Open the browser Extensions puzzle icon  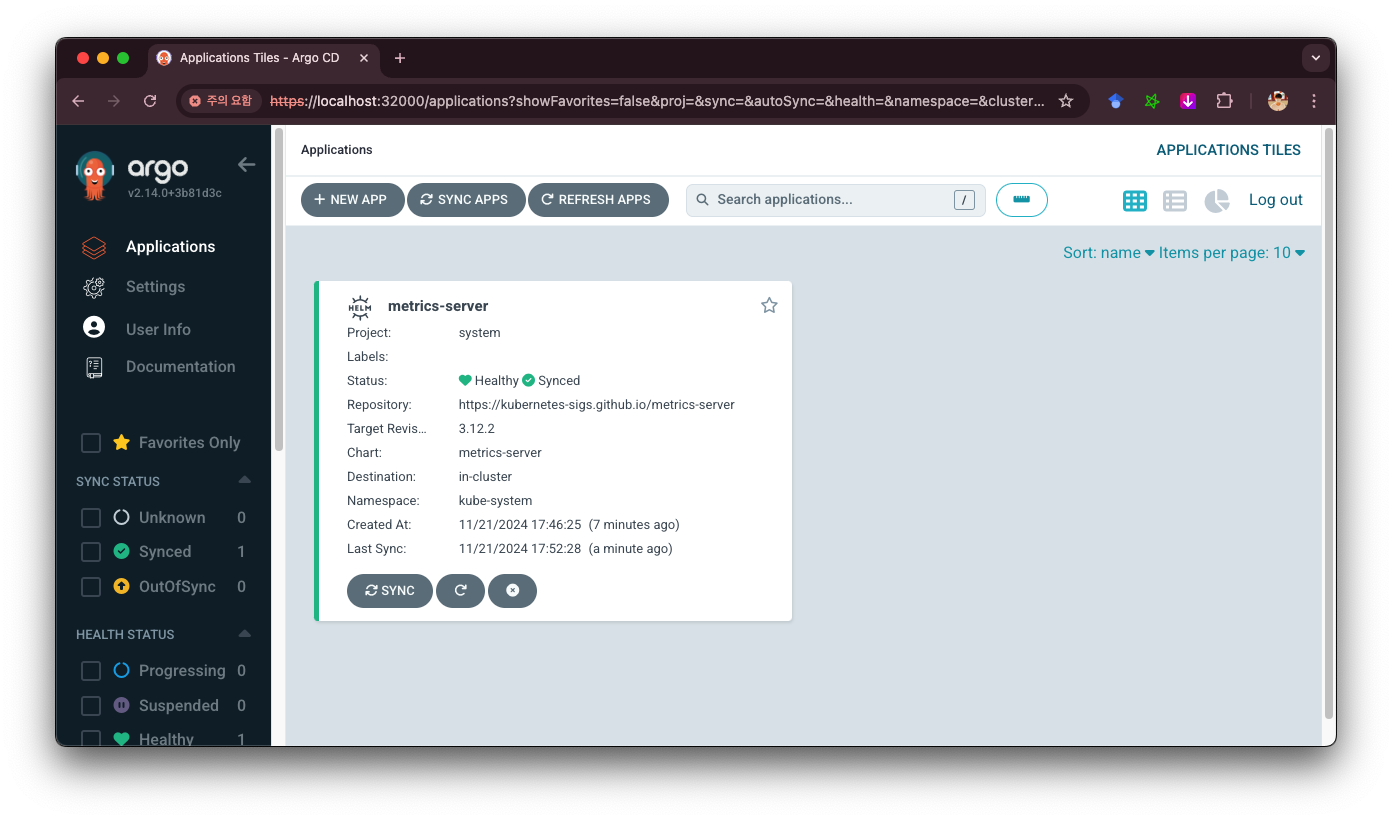coord(1224,101)
